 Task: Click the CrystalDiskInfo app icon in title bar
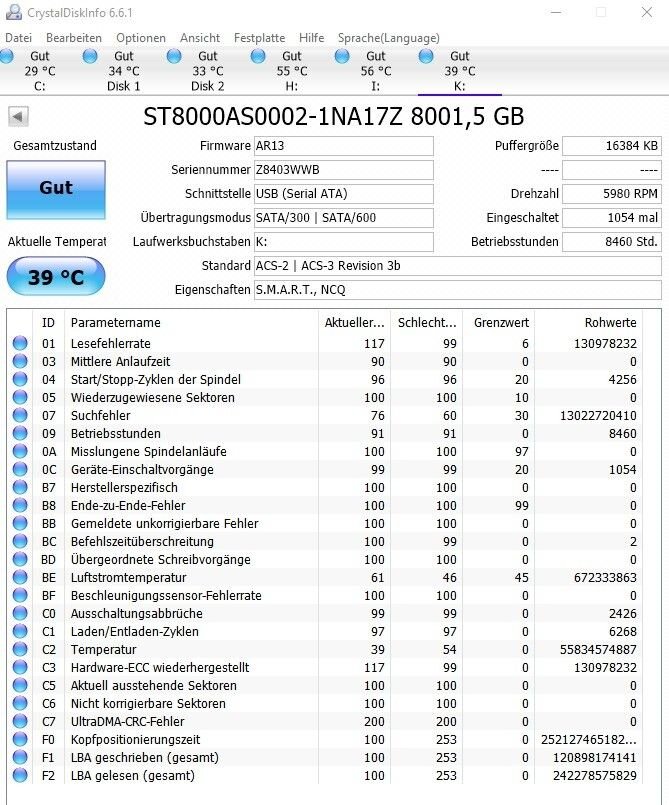pos(13,12)
